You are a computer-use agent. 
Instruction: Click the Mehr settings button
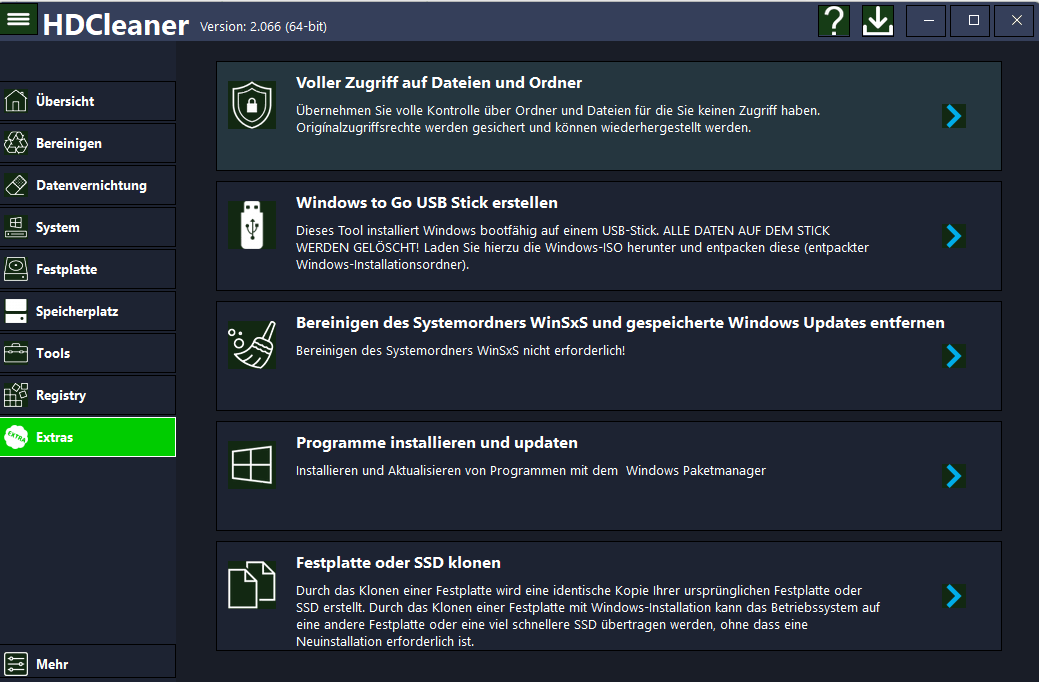point(88,664)
